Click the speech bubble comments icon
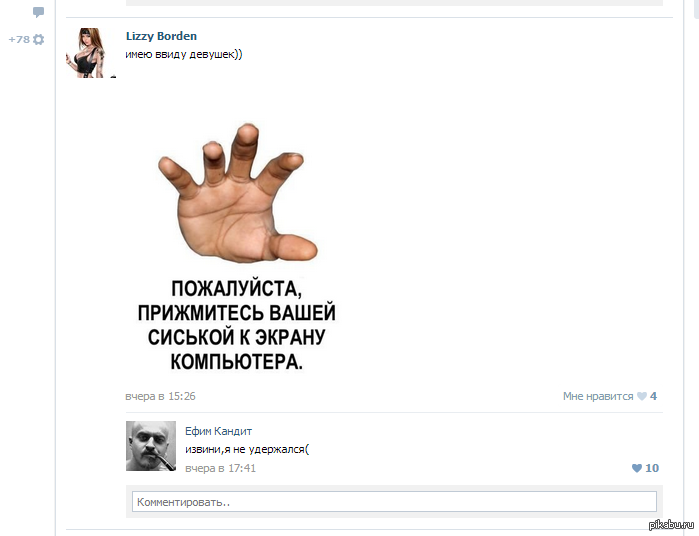 (x=38, y=12)
